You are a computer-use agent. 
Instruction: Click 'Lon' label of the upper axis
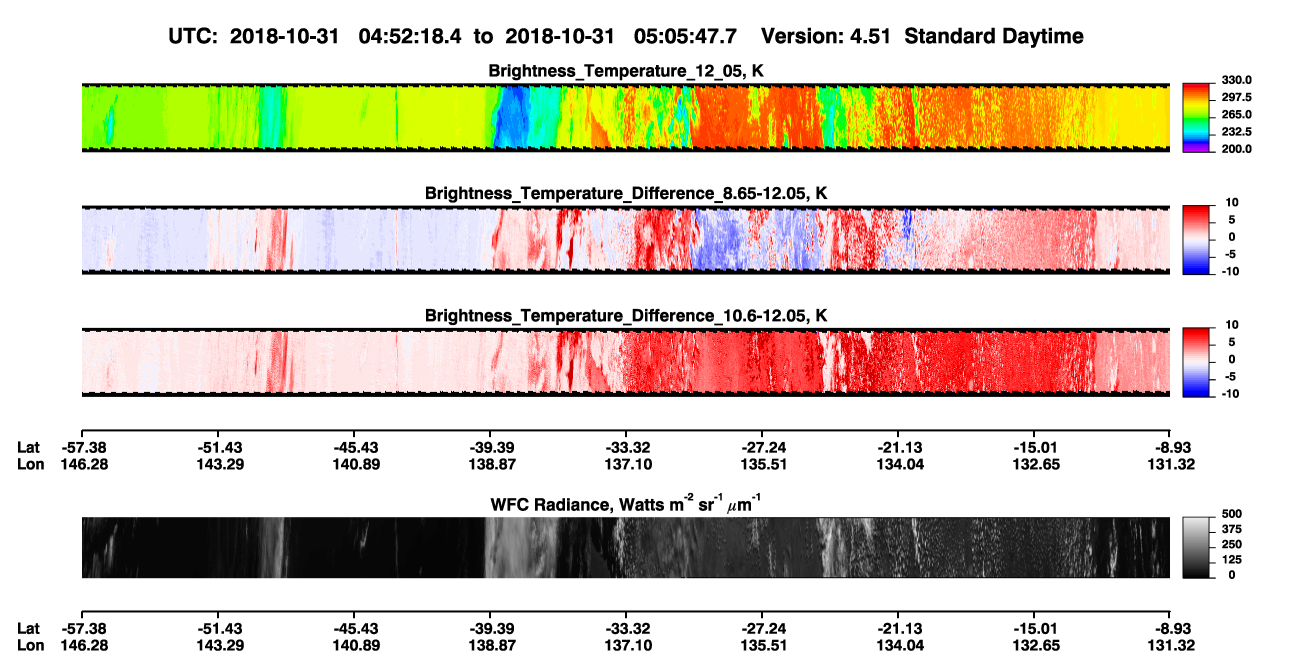(x=30, y=464)
